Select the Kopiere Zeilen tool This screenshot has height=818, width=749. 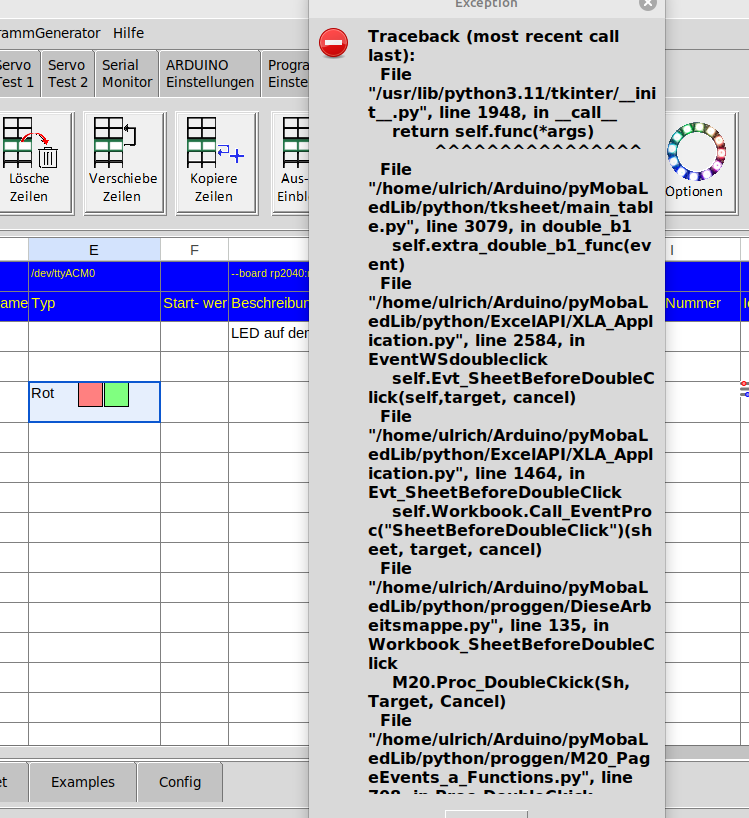click(x=214, y=162)
